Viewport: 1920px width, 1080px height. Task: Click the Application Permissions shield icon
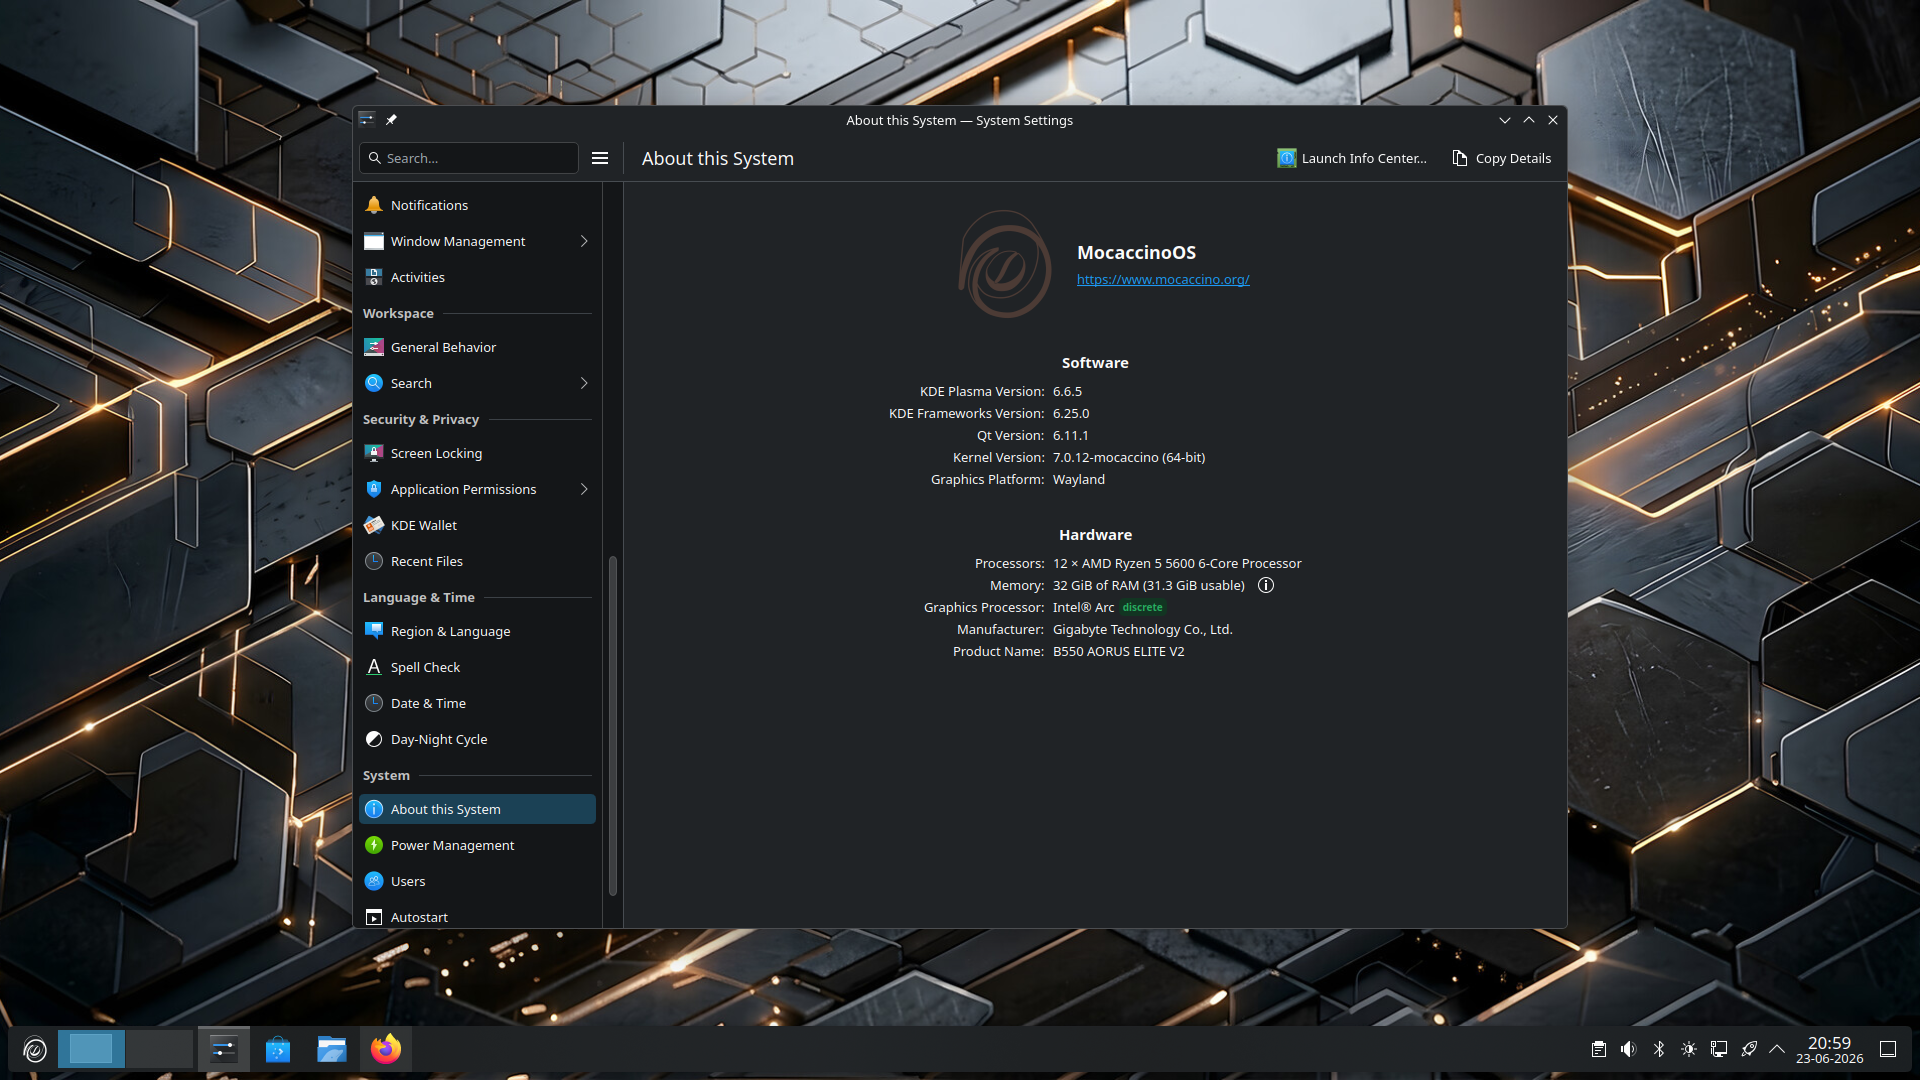point(374,489)
